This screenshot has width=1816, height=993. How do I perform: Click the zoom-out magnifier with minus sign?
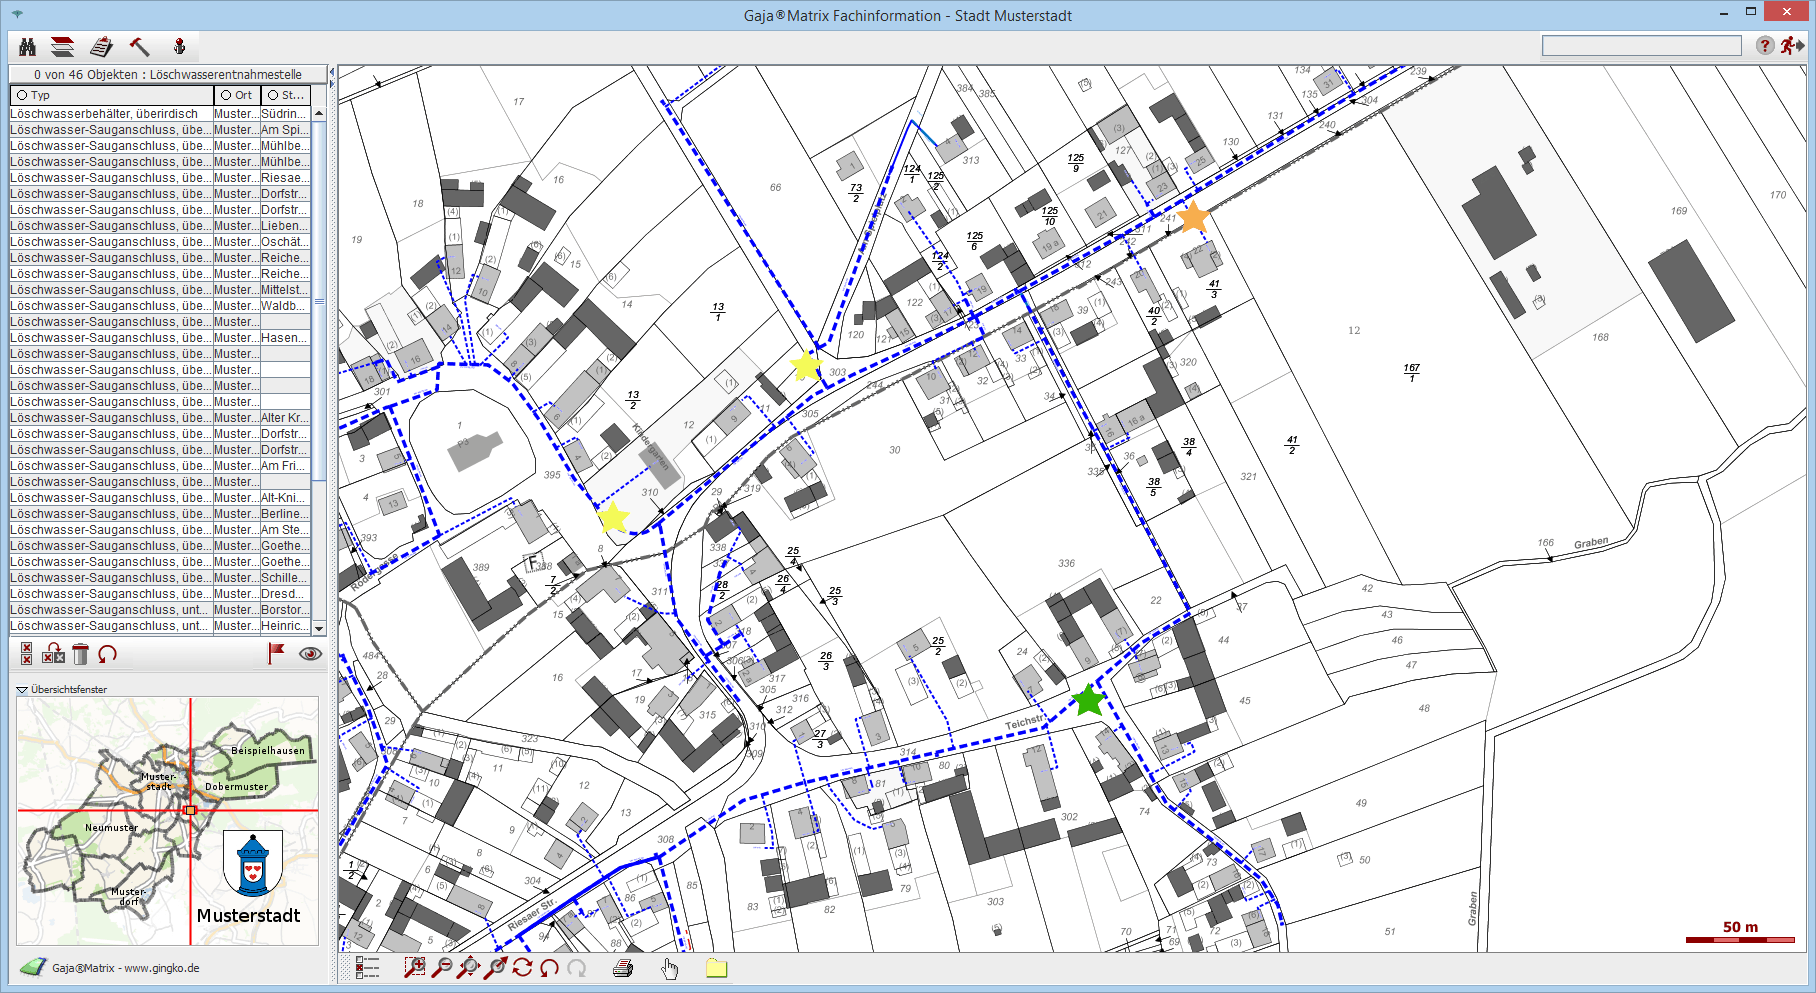[441, 967]
